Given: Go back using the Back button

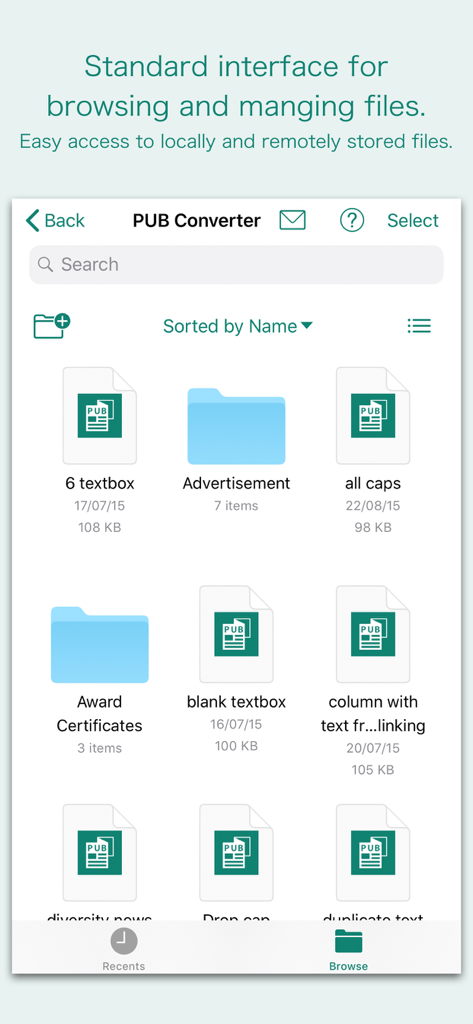Looking at the screenshot, I should pos(56,221).
